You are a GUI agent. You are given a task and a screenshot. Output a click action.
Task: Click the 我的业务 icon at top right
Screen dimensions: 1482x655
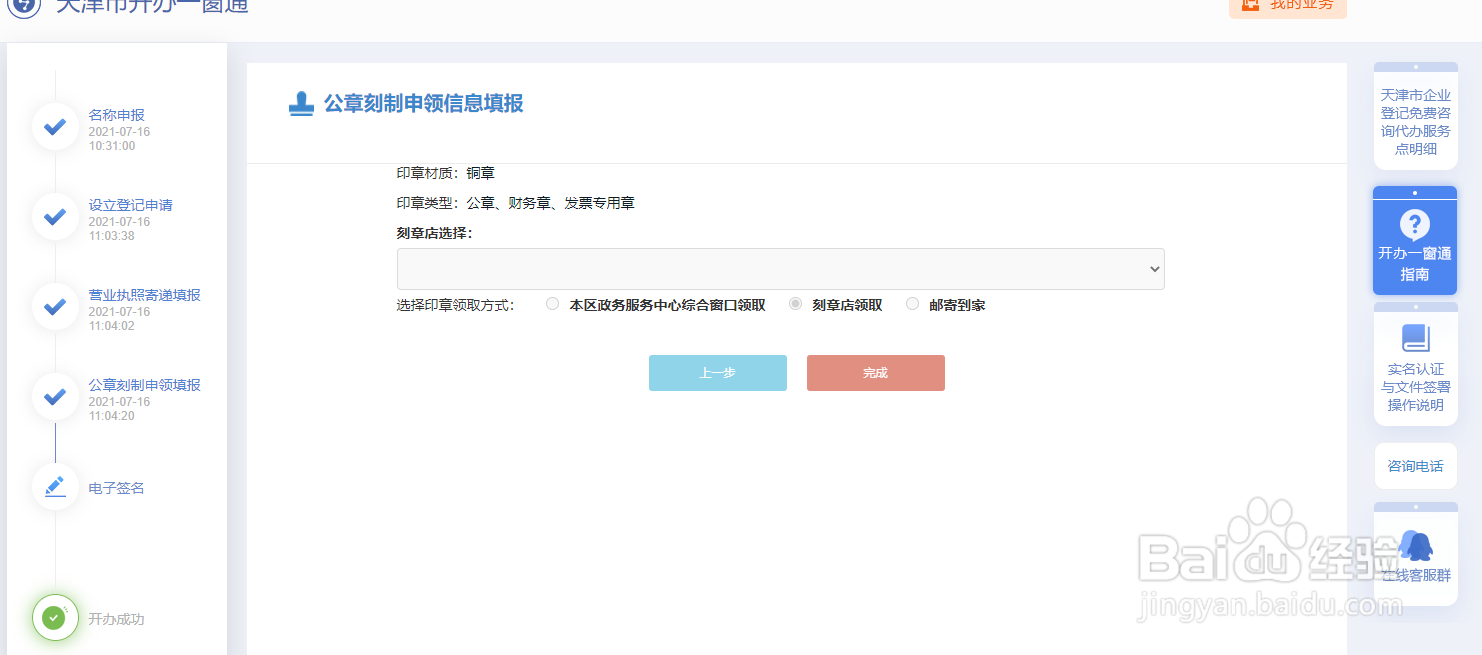coord(1252,6)
